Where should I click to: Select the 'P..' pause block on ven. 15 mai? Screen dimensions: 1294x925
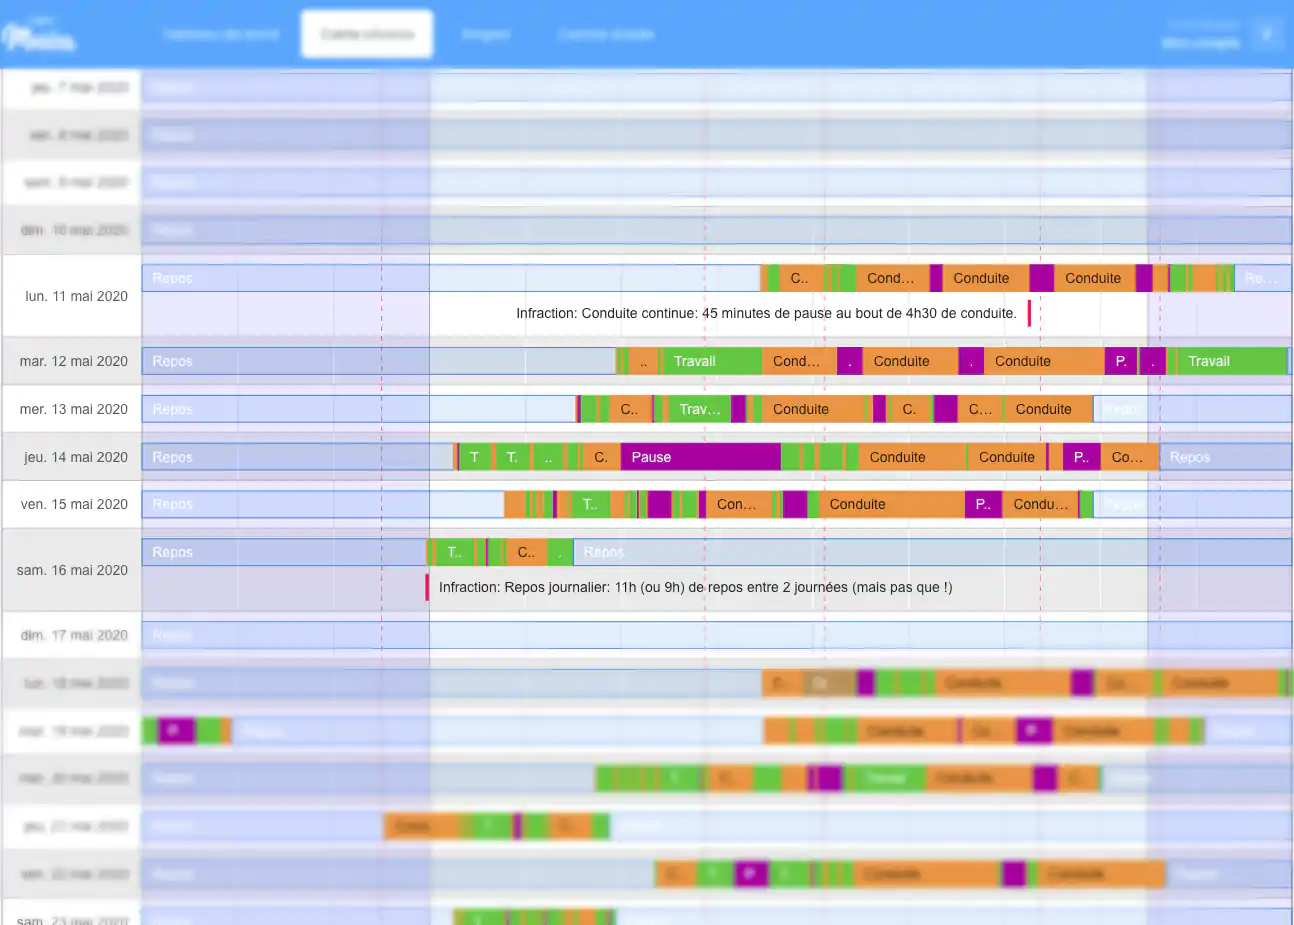pos(983,504)
